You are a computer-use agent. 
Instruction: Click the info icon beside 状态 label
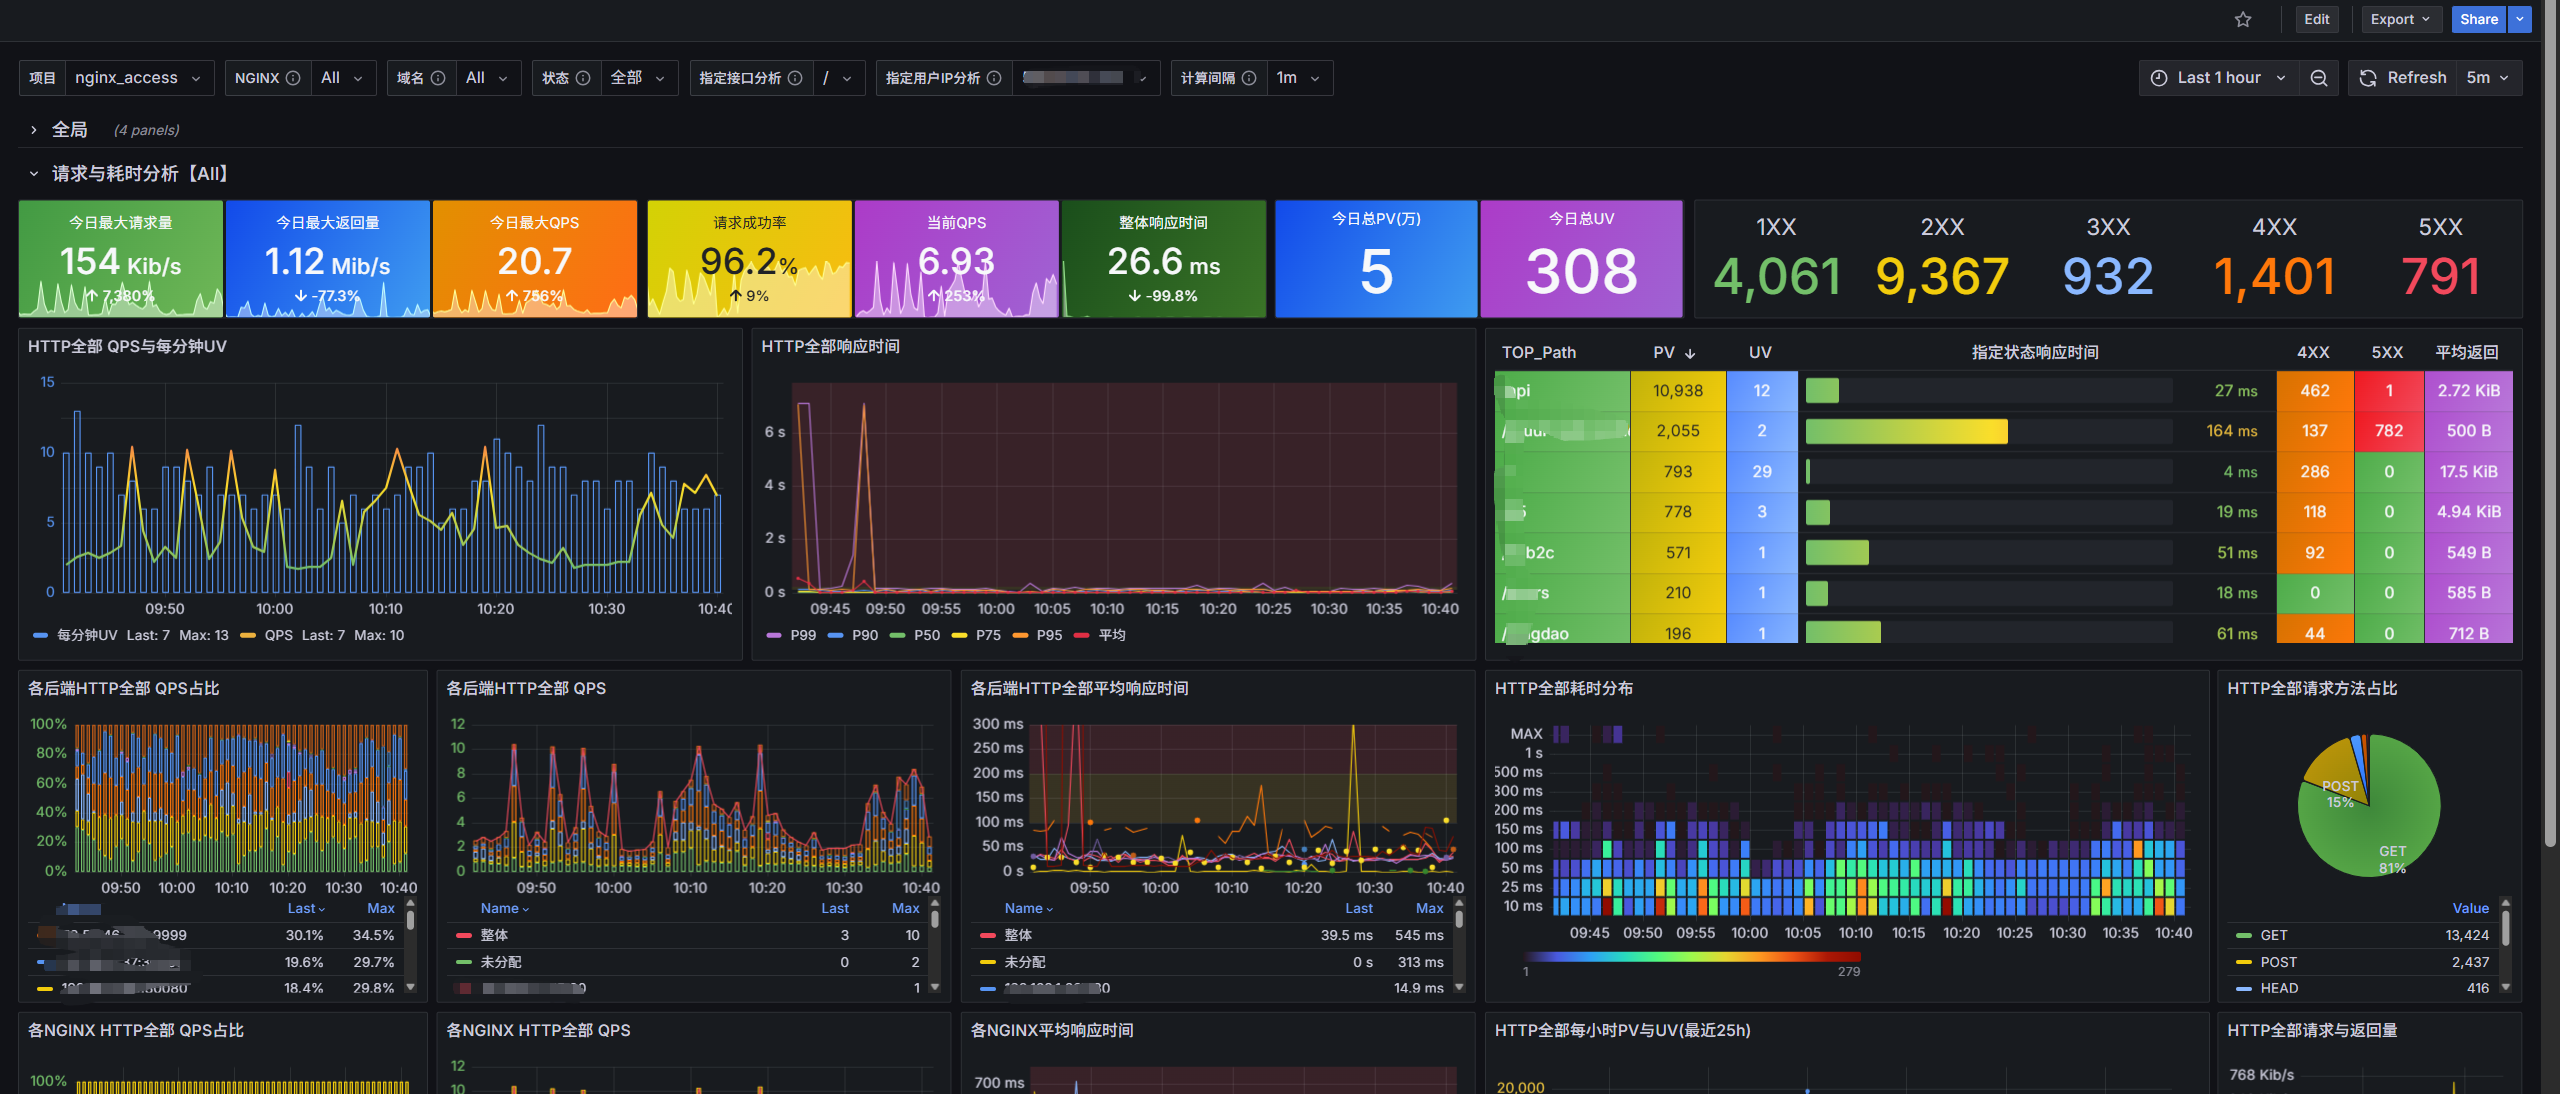pos(583,78)
